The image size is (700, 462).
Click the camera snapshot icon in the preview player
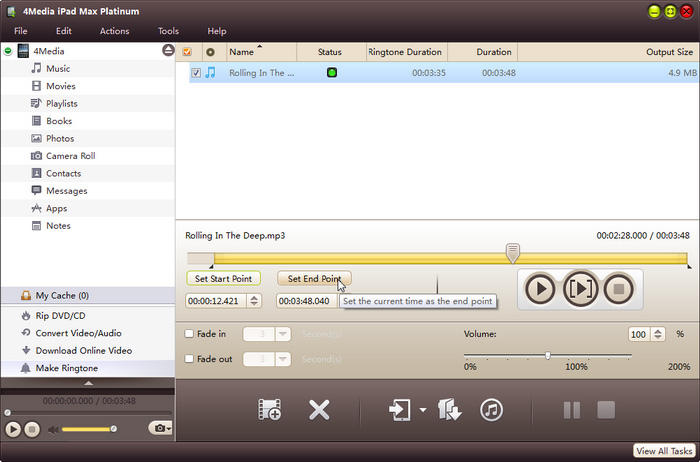157,428
